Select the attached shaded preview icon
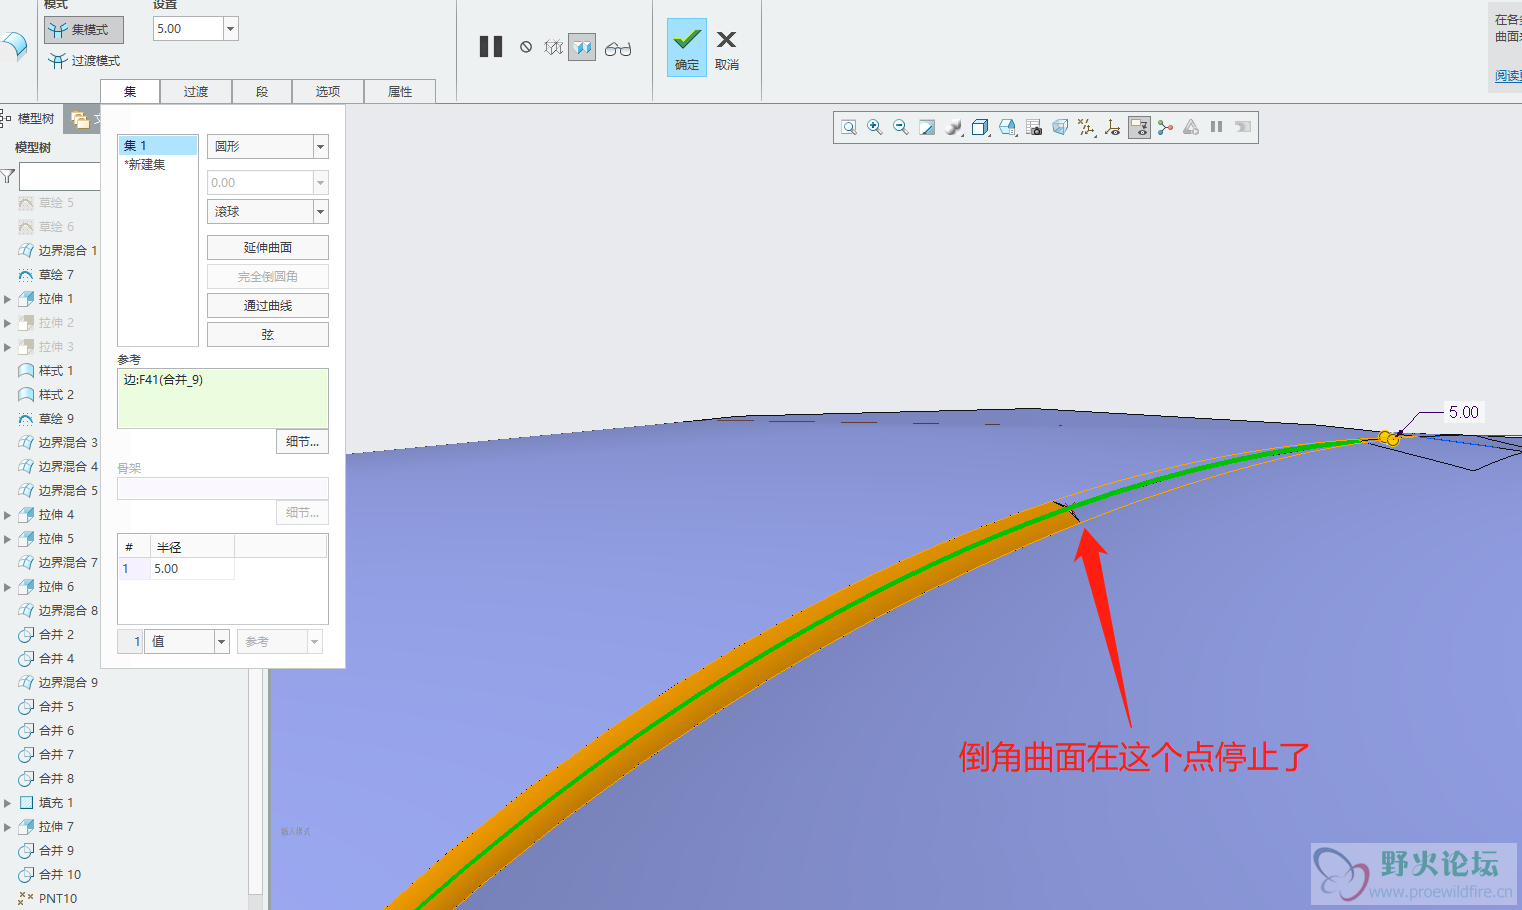The image size is (1522, 910). pyautogui.click(x=582, y=47)
